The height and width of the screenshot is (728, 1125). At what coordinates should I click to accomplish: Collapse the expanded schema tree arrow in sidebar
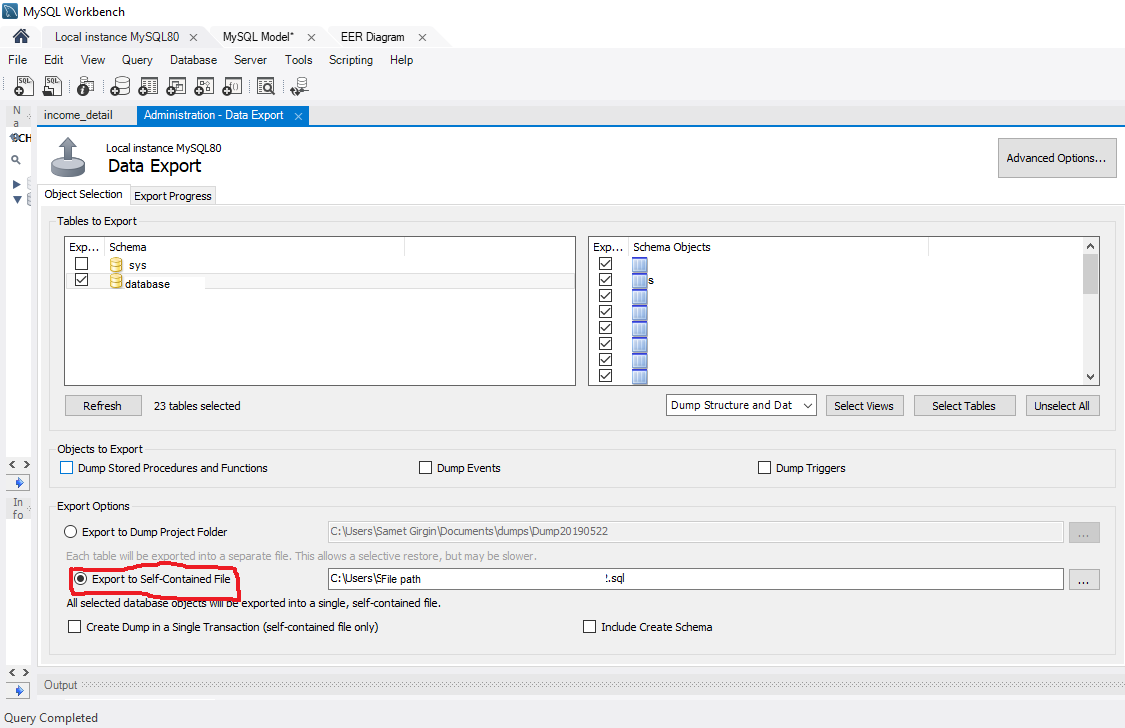(17, 199)
